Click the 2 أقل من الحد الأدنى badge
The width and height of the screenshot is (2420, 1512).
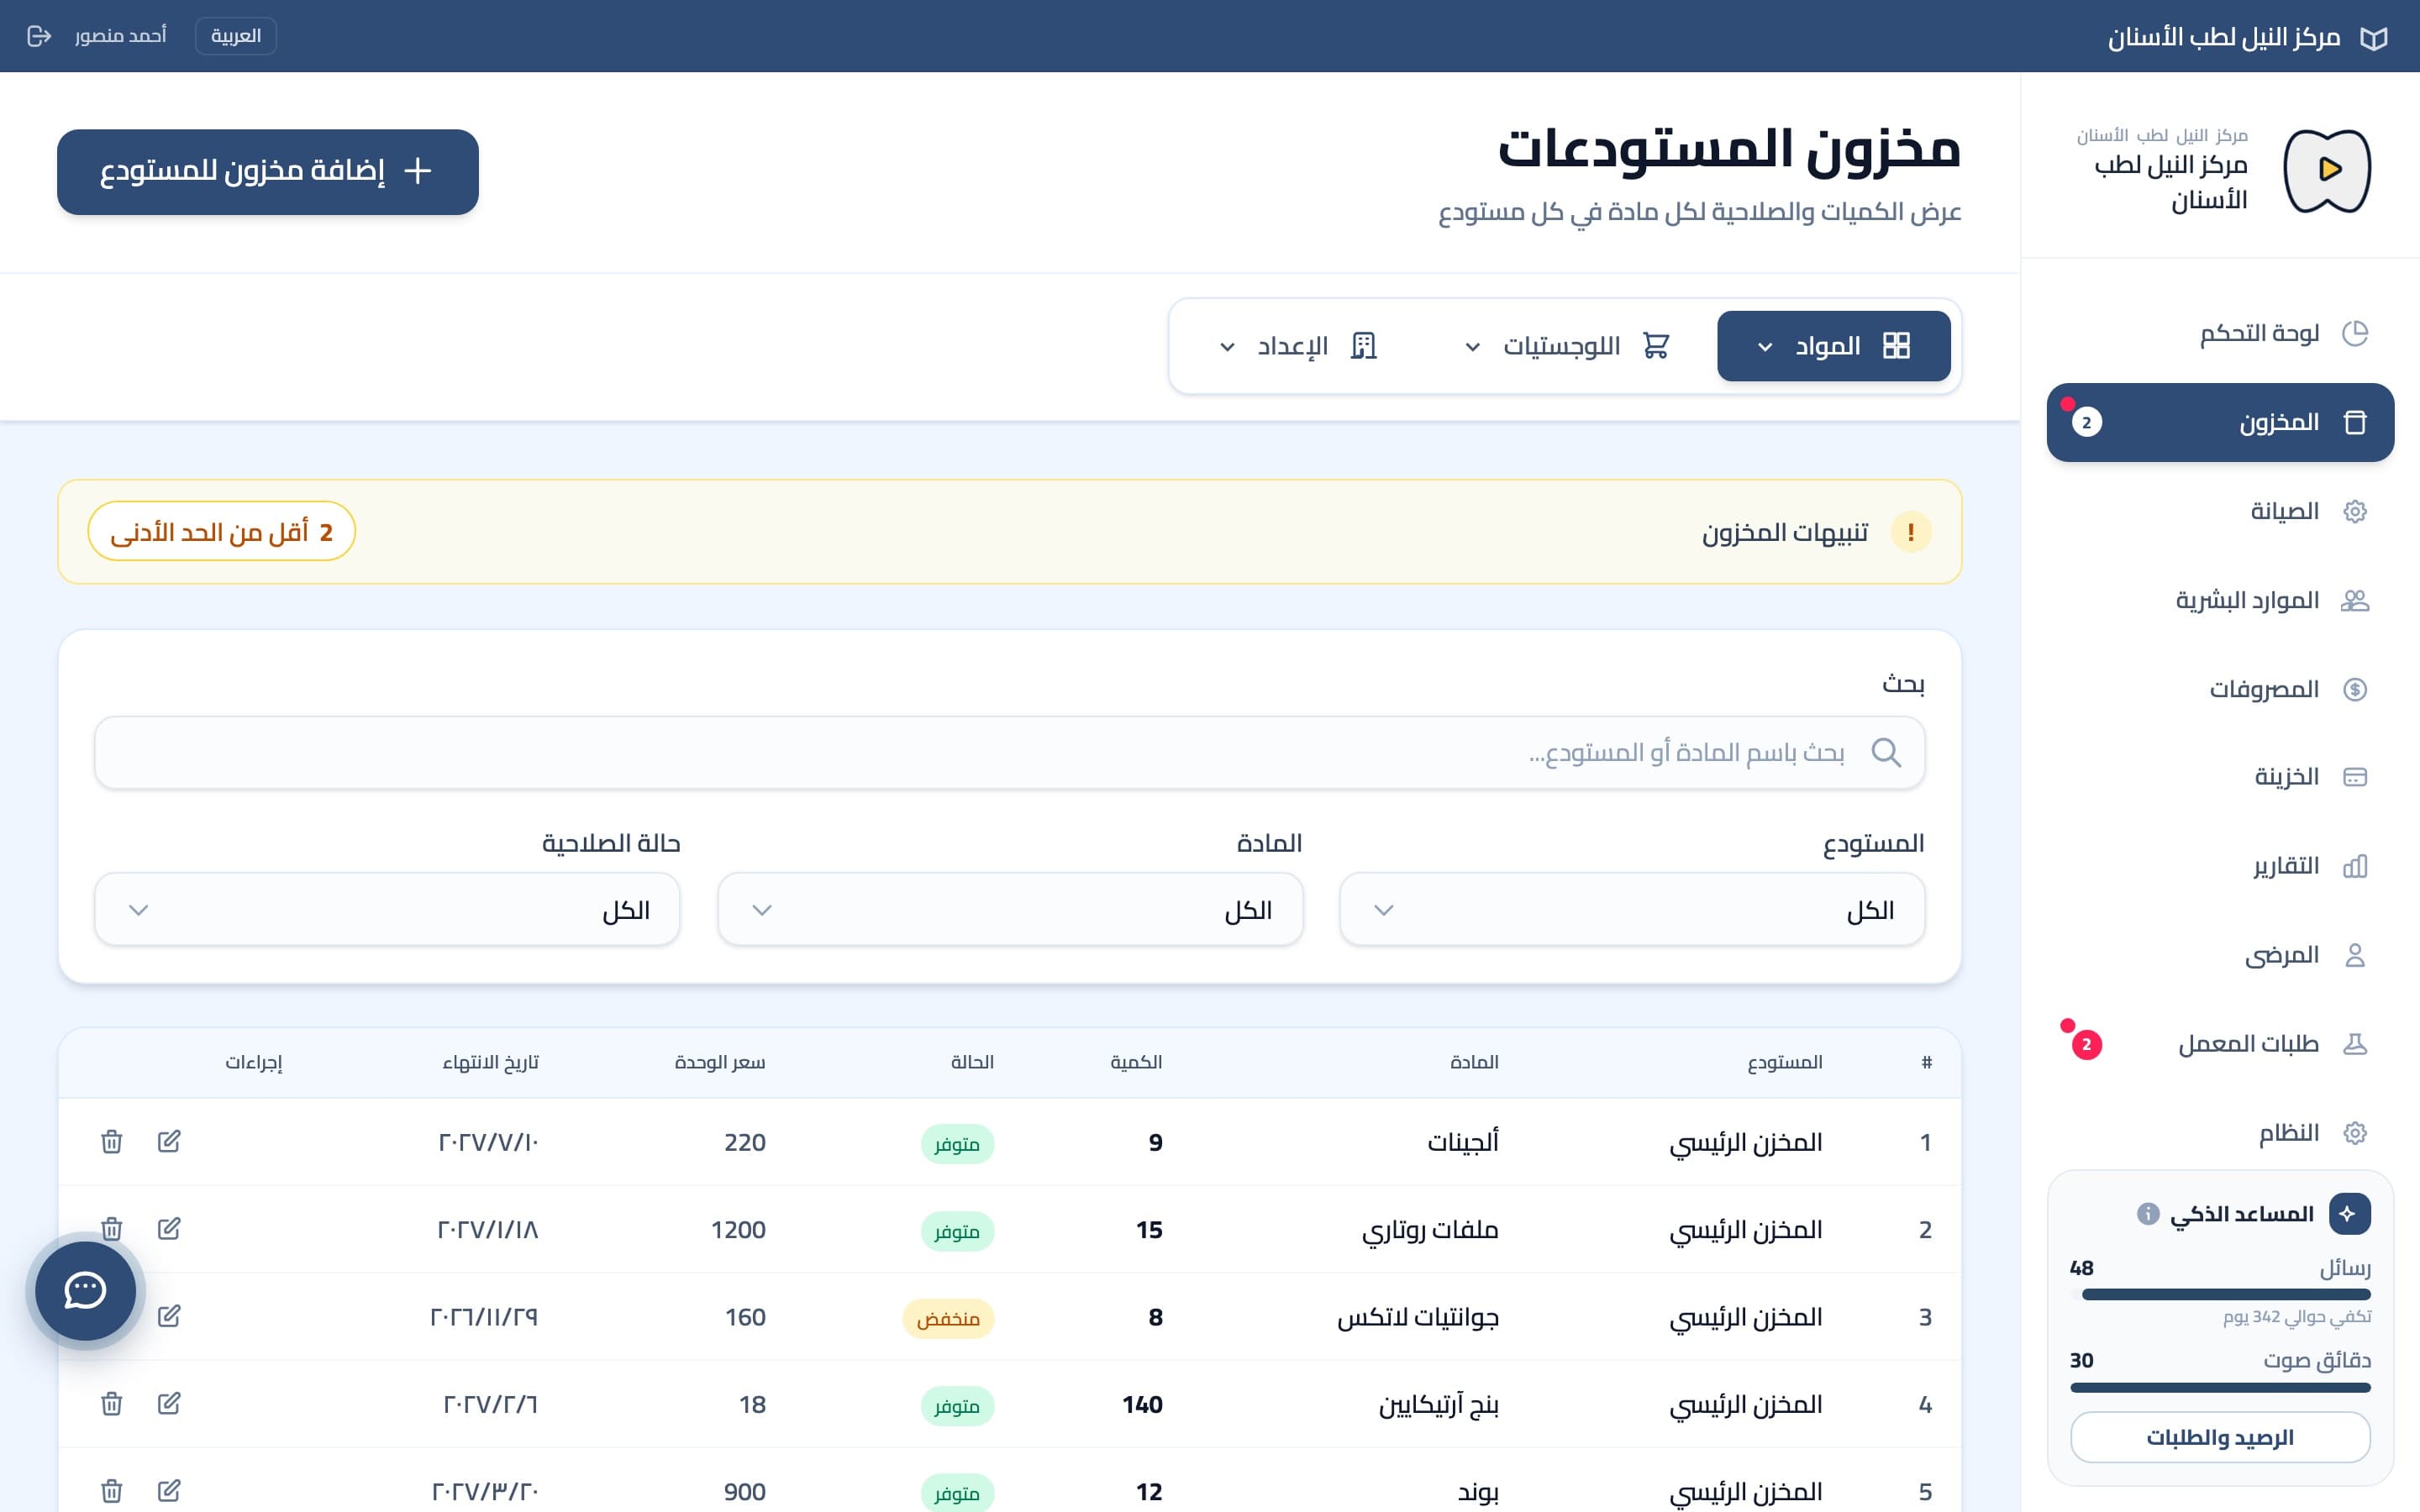tap(222, 531)
